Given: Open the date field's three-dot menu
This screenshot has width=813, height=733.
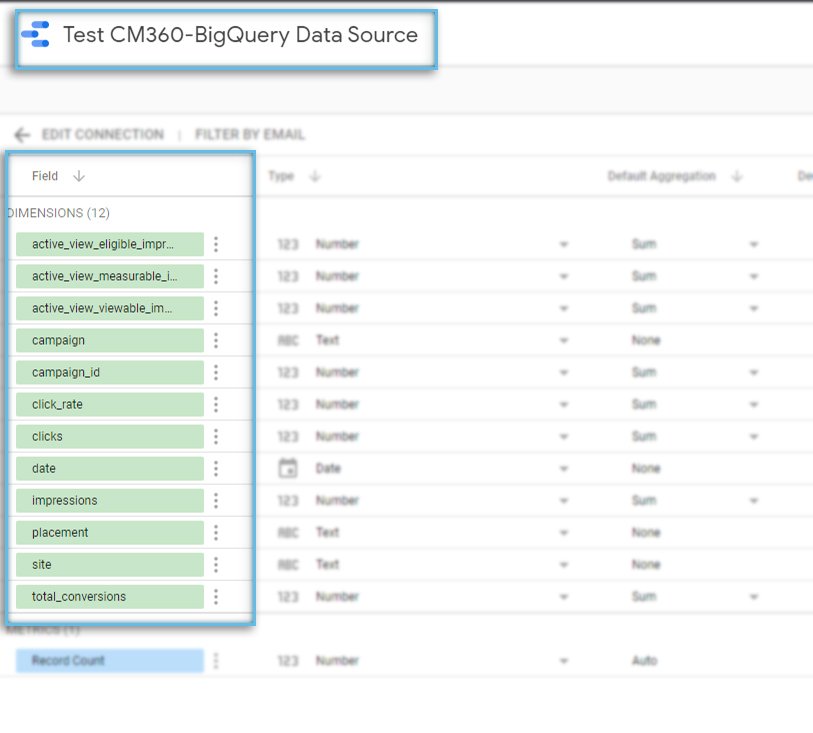Looking at the screenshot, I should click(x=216, y=469).
